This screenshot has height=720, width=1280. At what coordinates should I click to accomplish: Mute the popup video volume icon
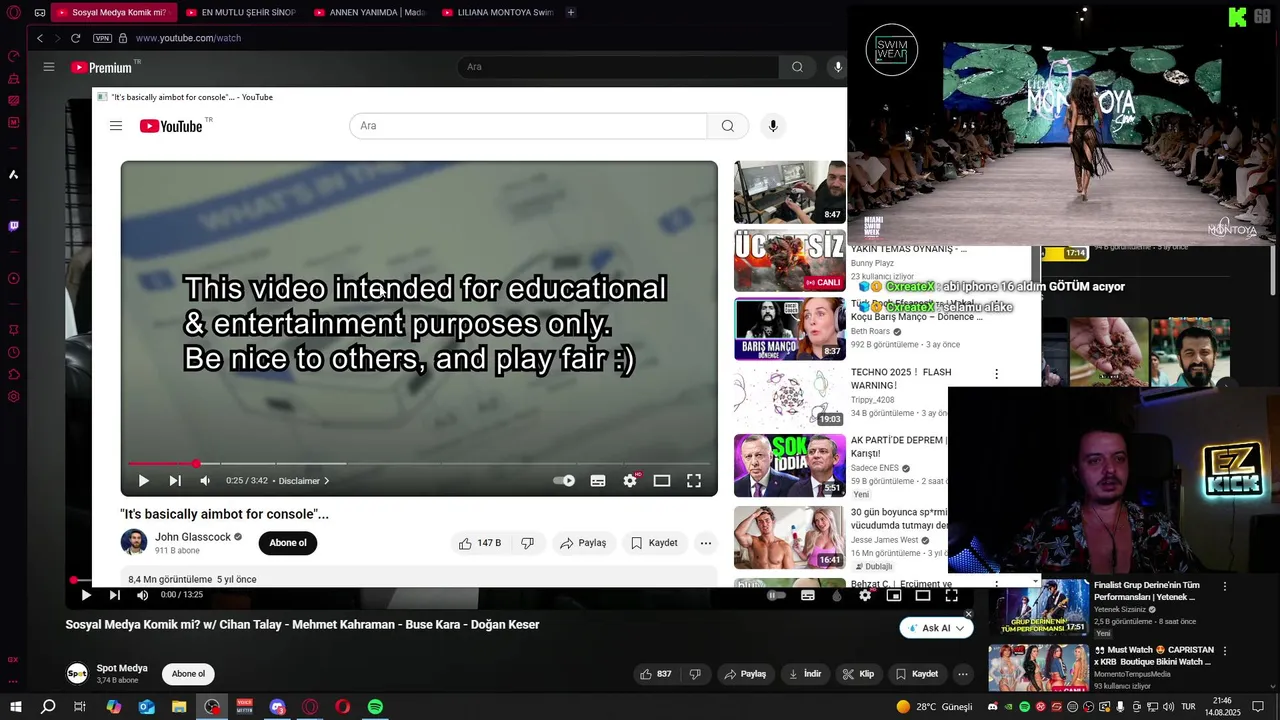205,481
